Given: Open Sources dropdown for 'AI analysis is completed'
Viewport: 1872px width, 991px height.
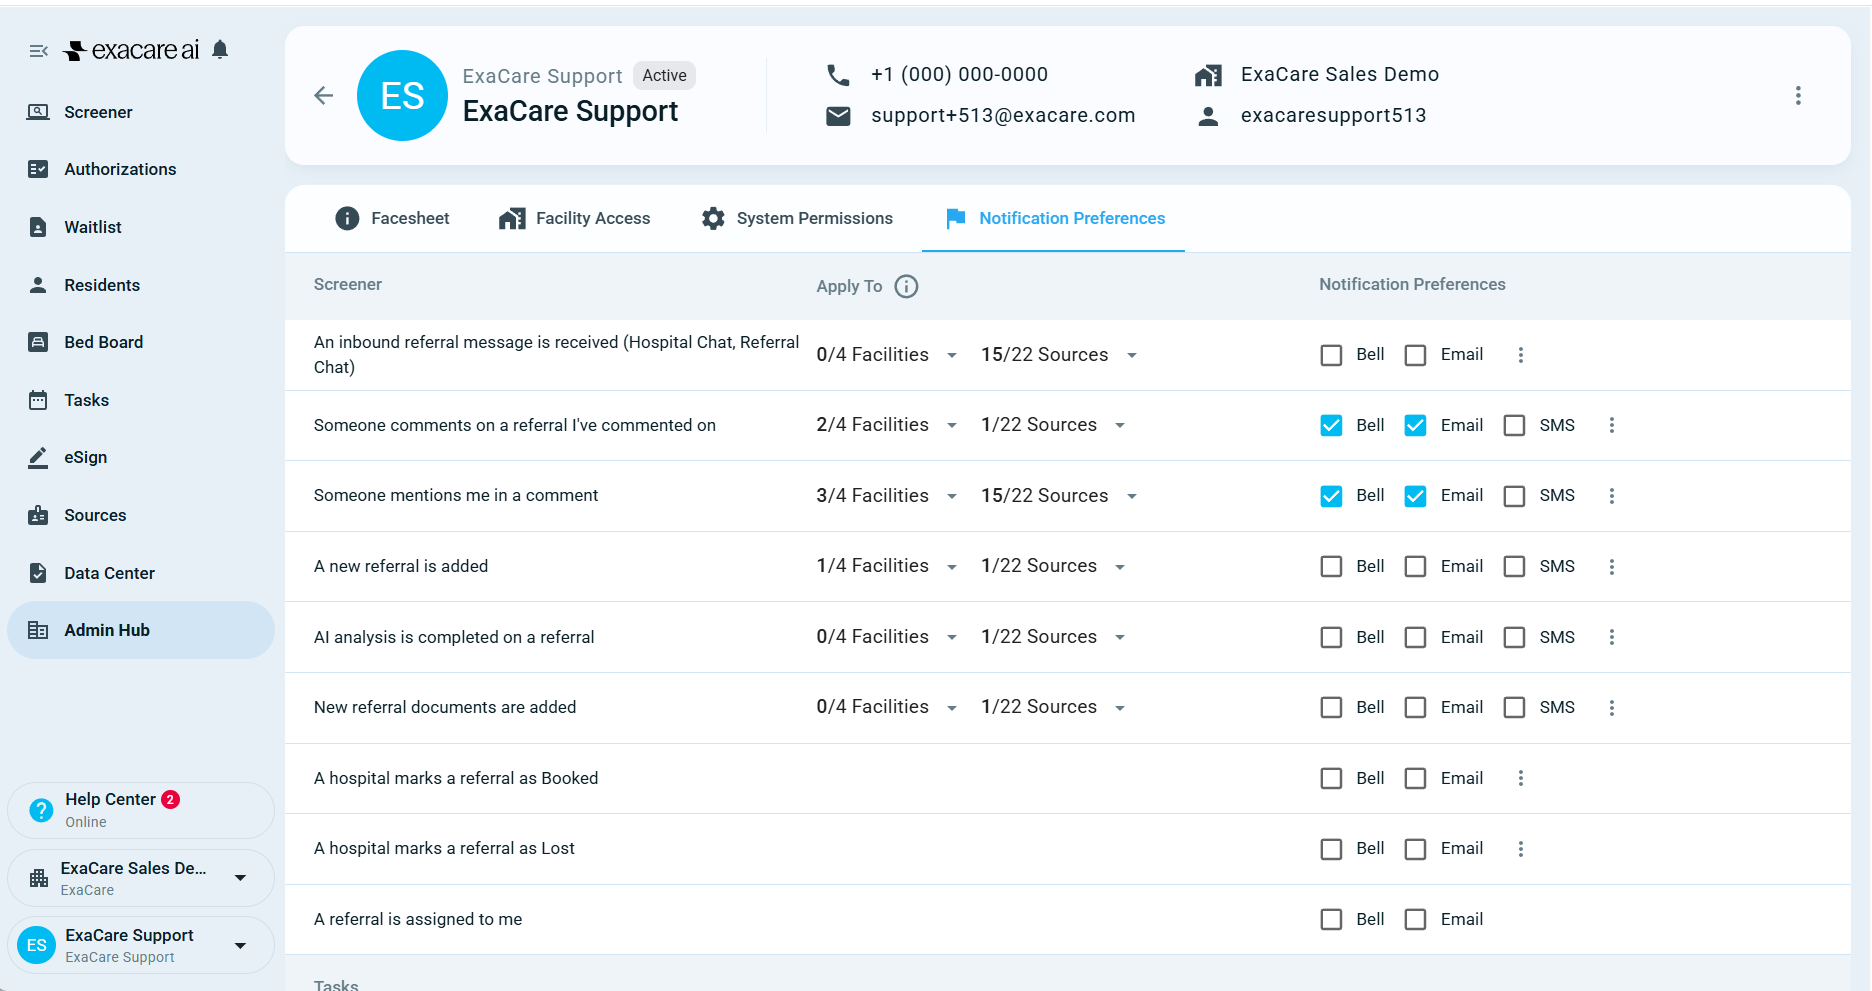Looking at the screenshot, I should pyautogui.click(x=1054, y=637).
